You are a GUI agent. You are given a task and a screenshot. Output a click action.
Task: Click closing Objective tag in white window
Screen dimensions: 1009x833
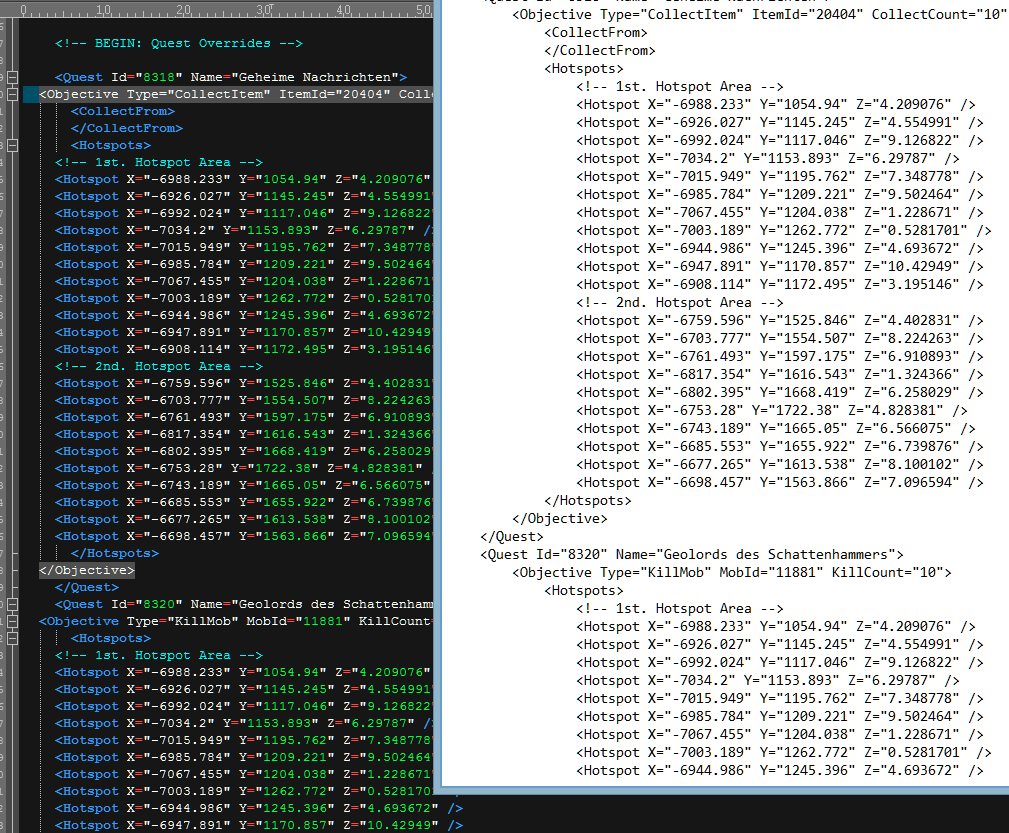click(559, 518)
